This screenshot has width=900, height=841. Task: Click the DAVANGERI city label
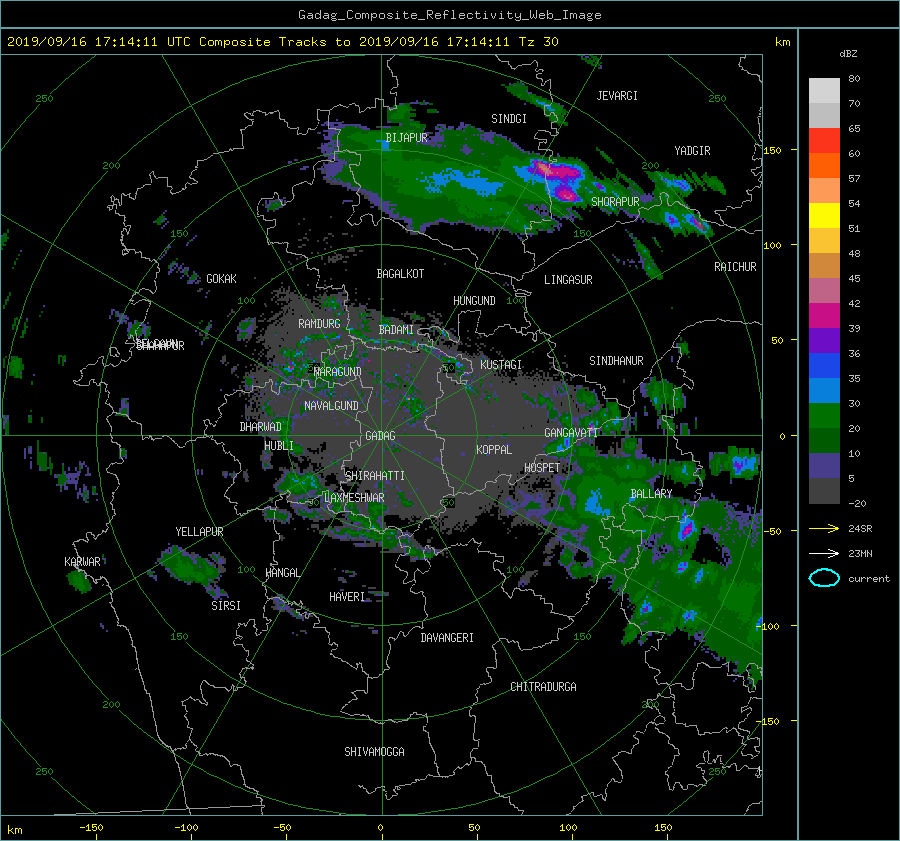447,638
